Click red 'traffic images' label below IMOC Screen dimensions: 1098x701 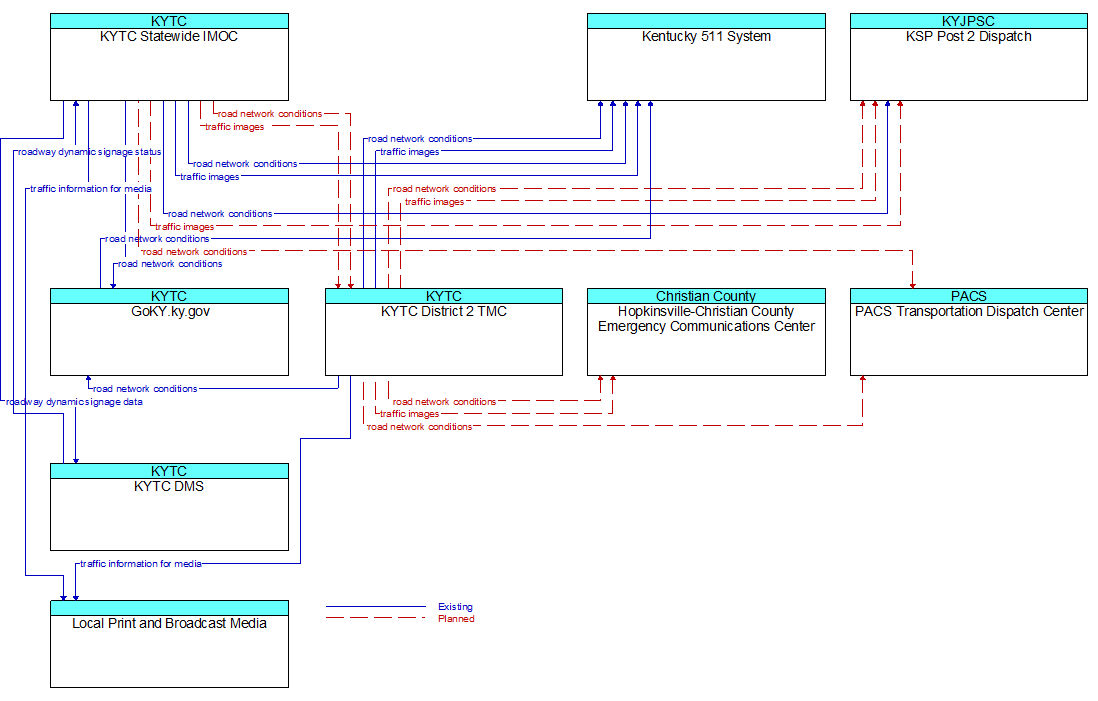[x=235, y=127]
